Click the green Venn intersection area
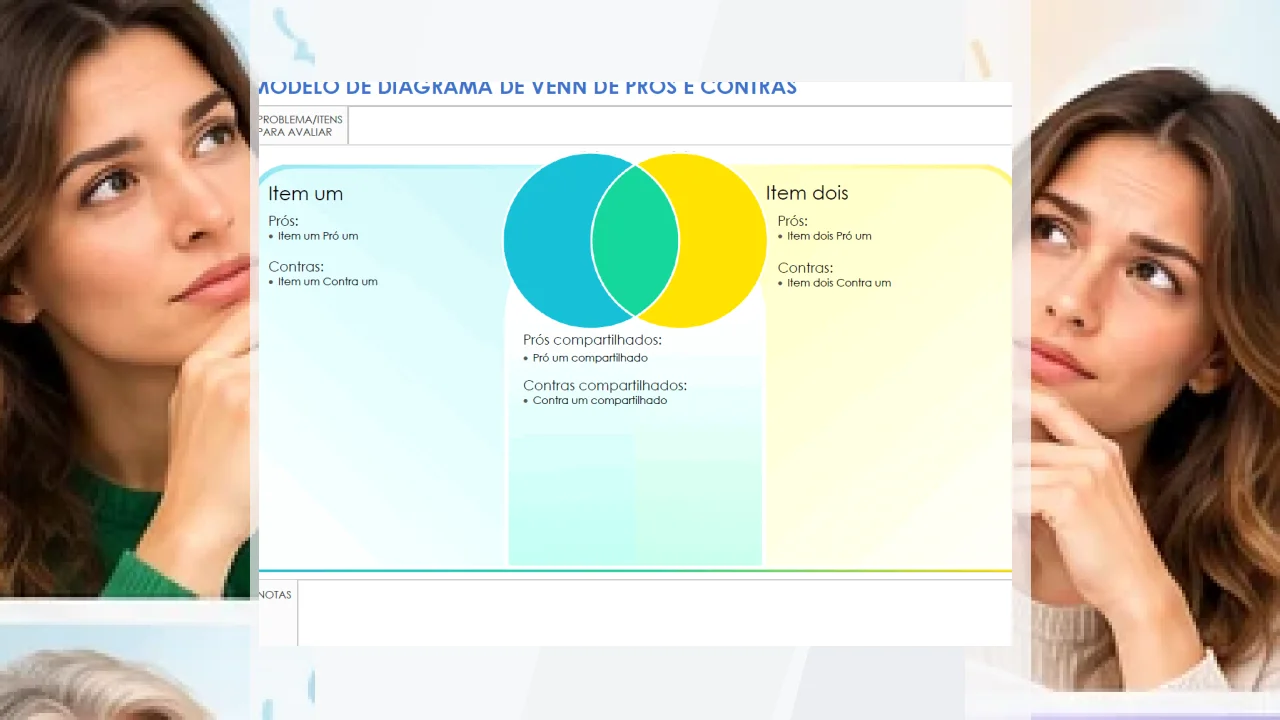1280x720 pixels. point(635,241)
